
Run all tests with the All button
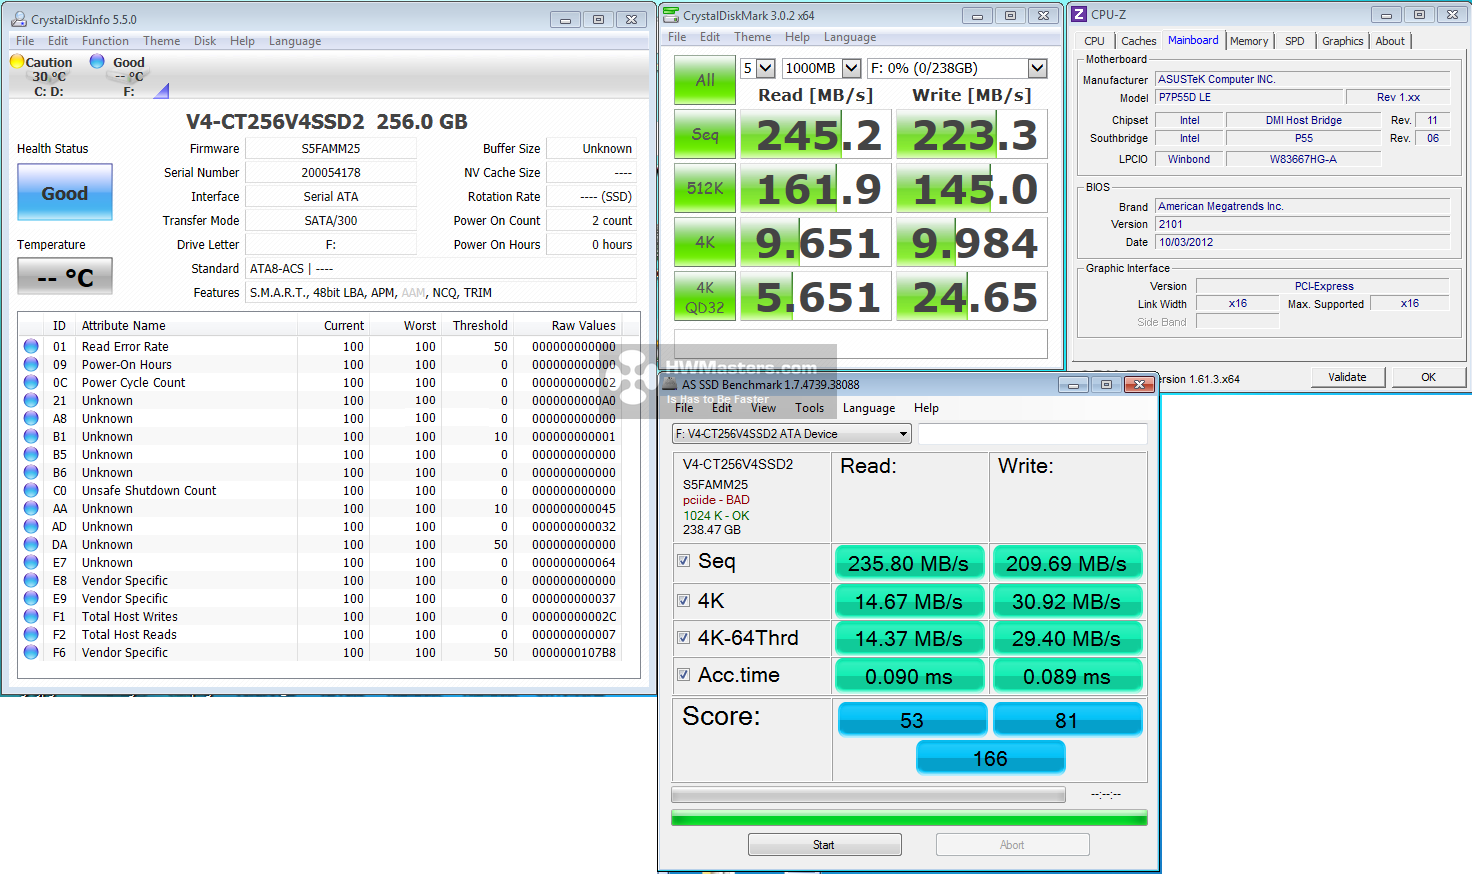click(x=705, y=80)
